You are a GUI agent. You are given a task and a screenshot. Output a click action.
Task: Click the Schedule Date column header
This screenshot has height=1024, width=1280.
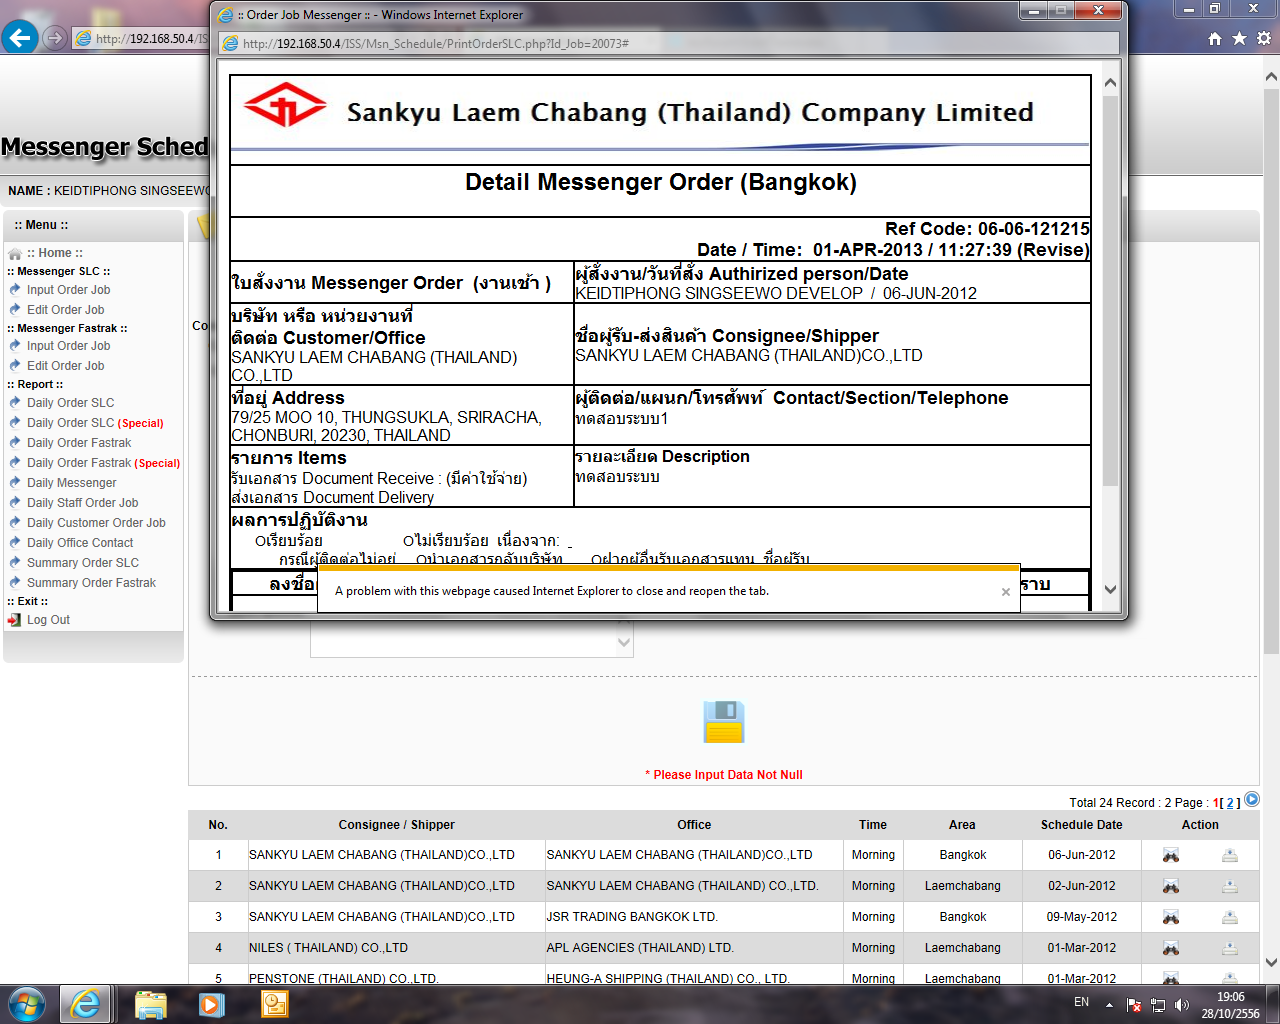click(1081, 825)
